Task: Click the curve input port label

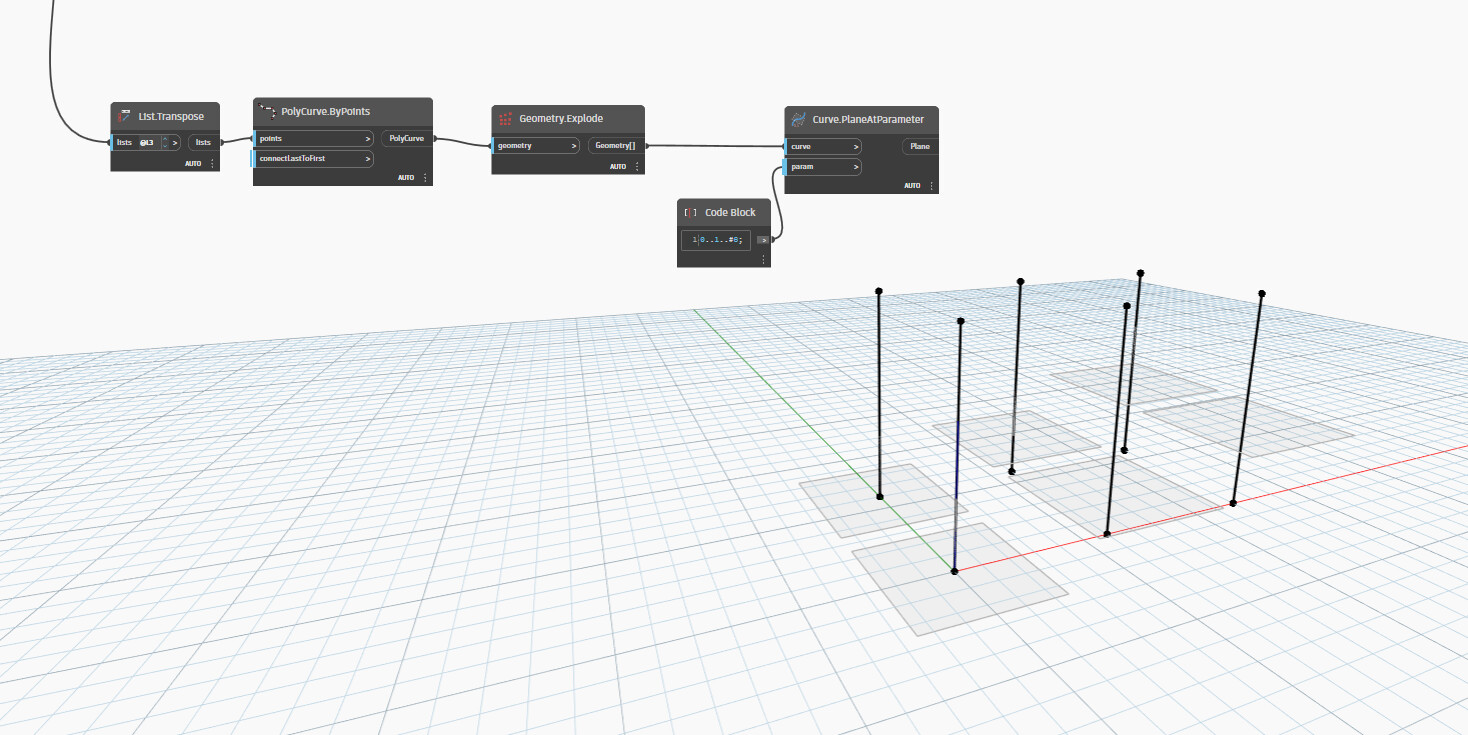Action: [x=801, y=146]
